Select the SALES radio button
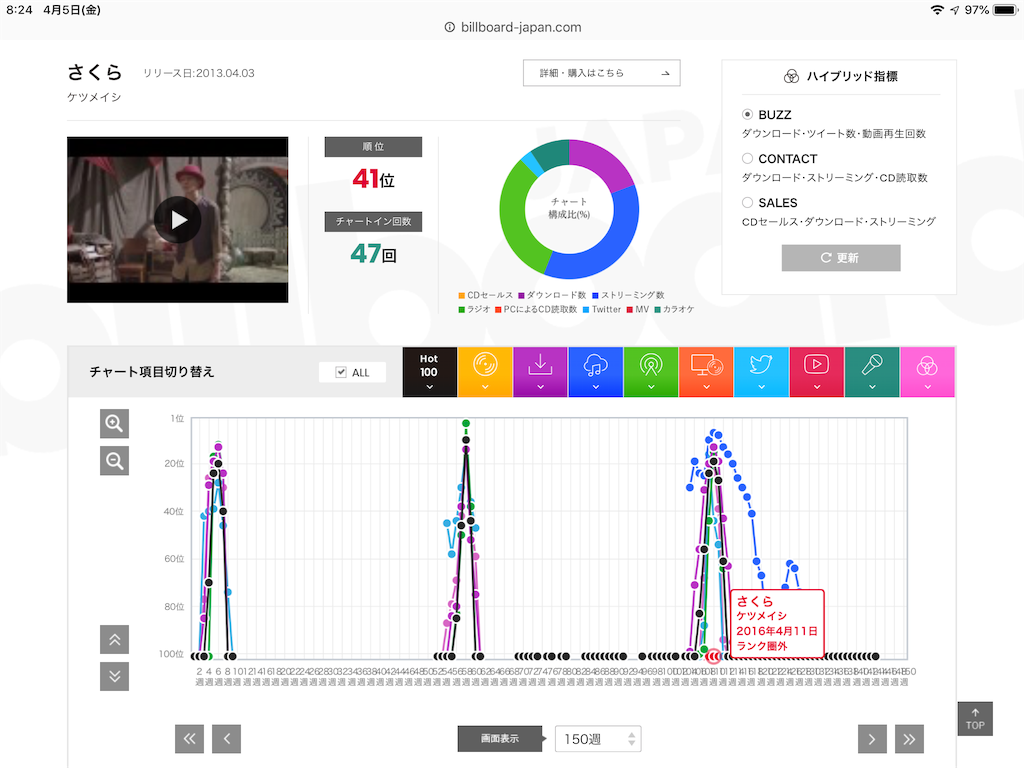The image size is (1024, 768). (x=748, y=202)
